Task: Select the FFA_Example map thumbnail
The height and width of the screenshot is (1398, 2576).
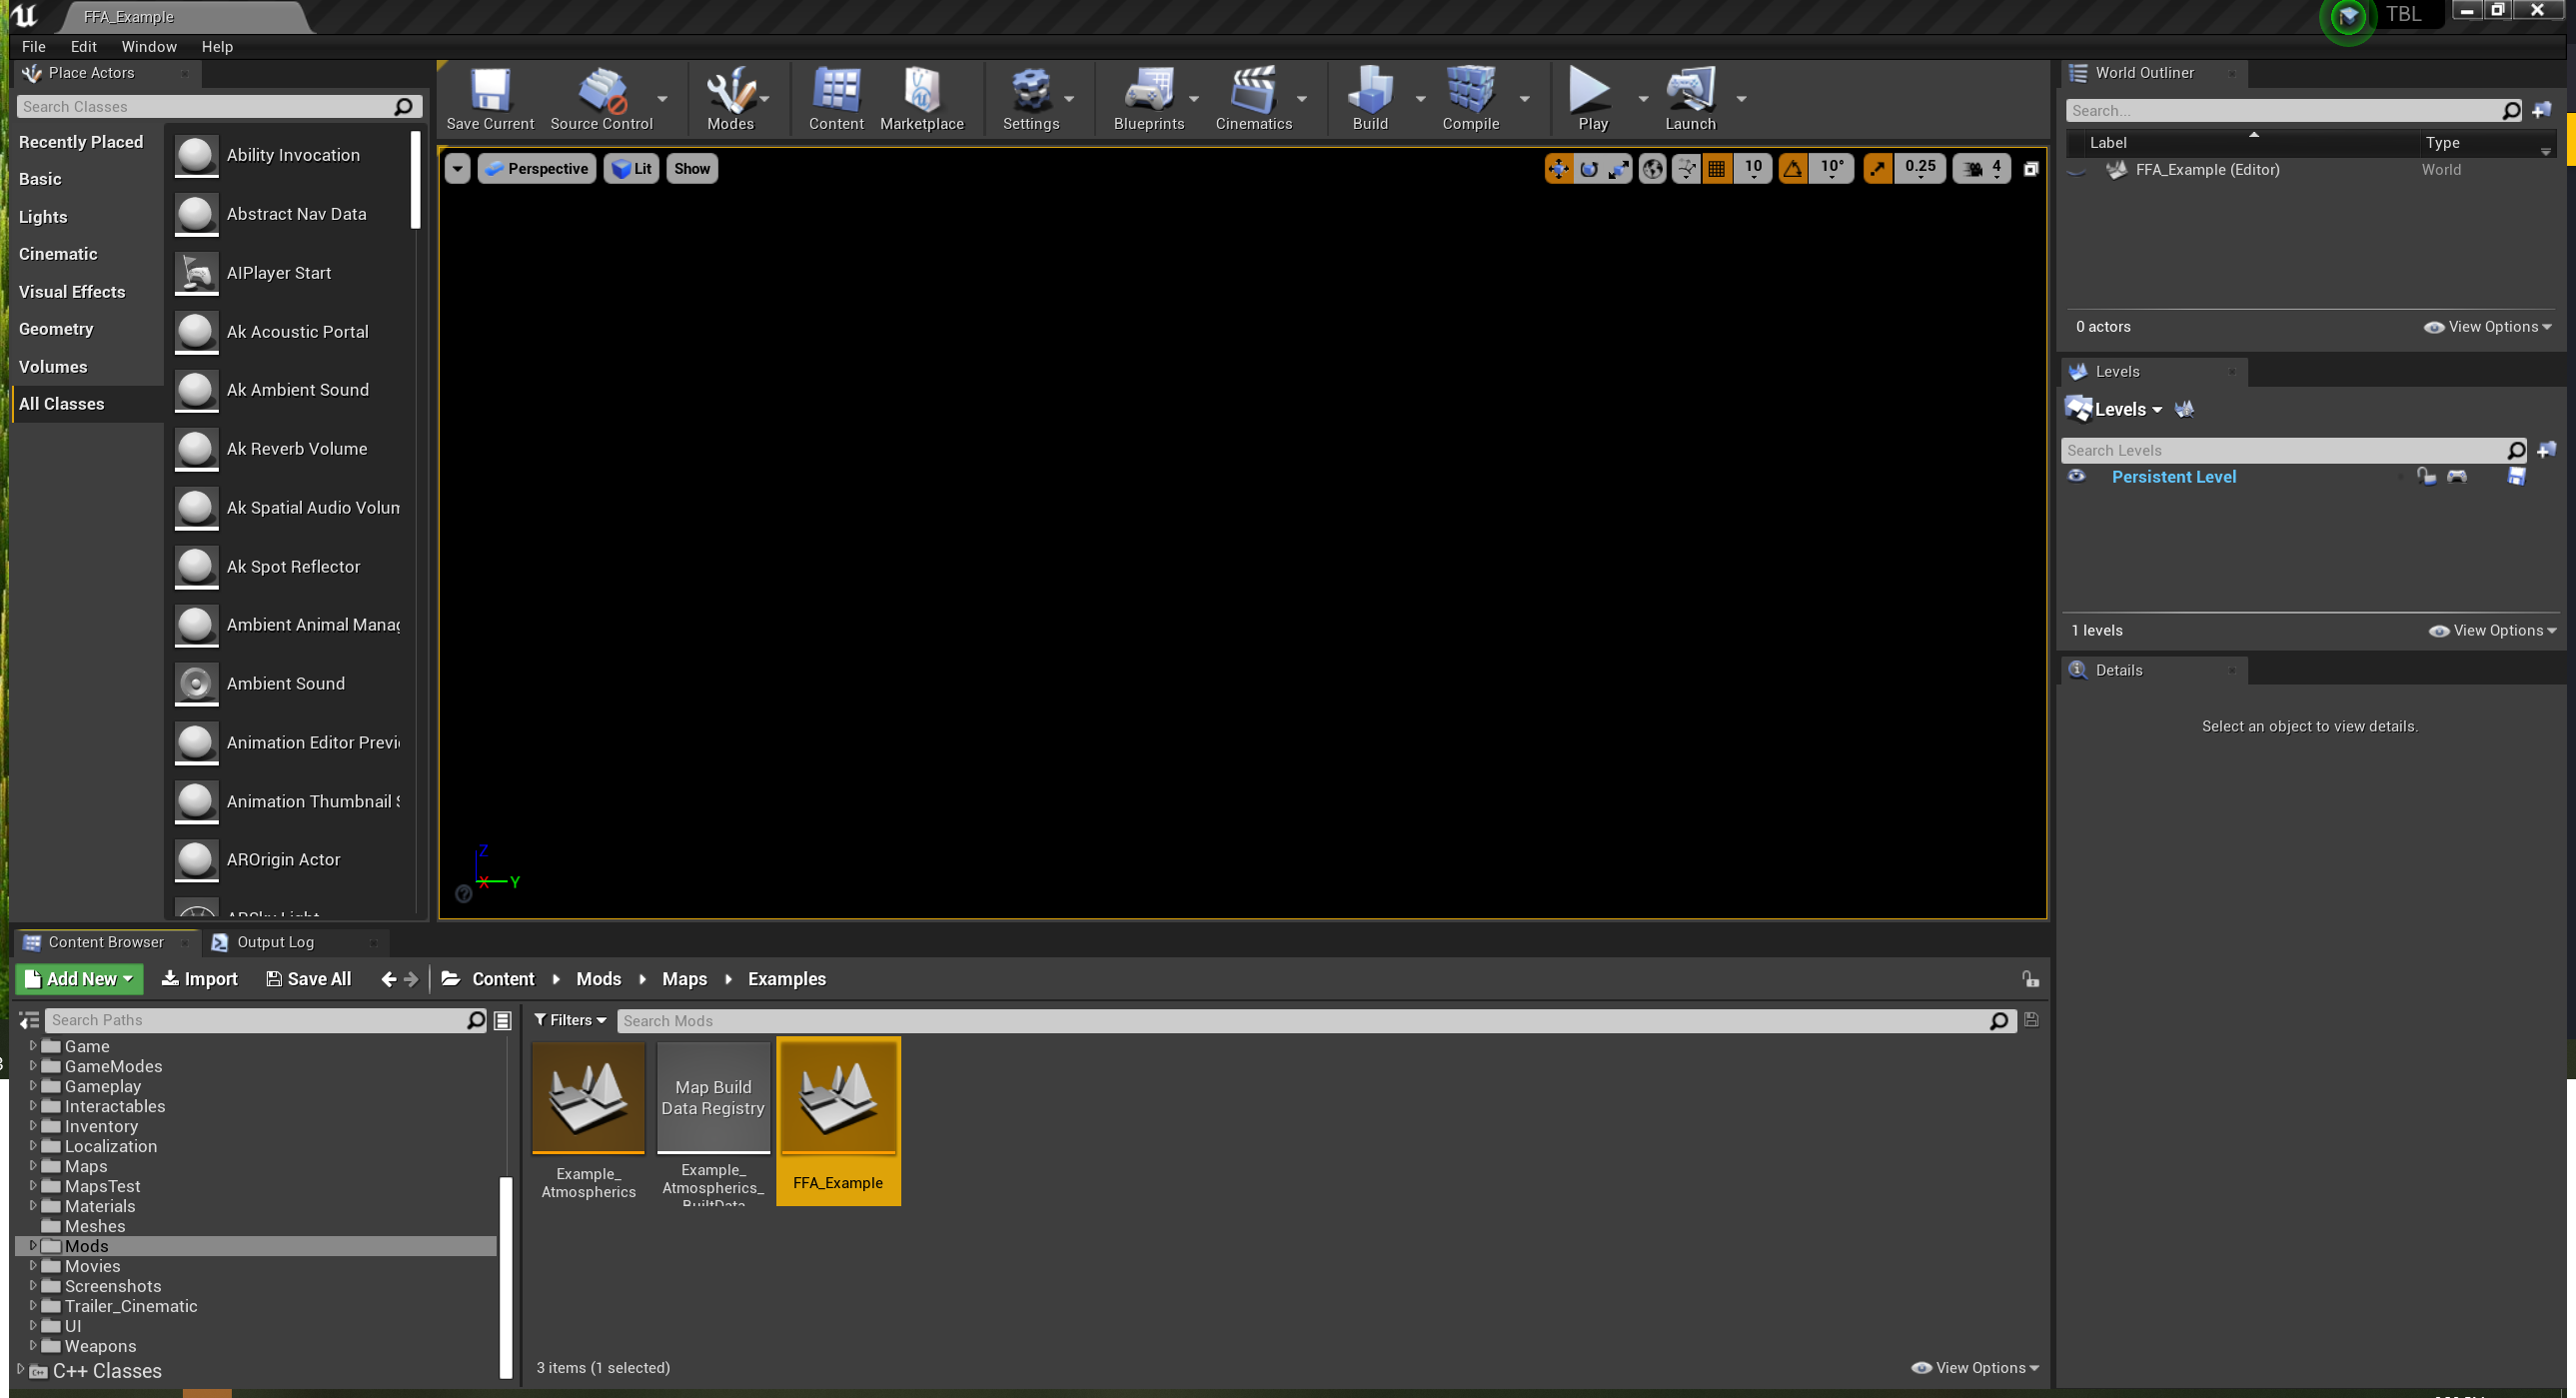Action: pyautogui.click(x=838, y=1097)
